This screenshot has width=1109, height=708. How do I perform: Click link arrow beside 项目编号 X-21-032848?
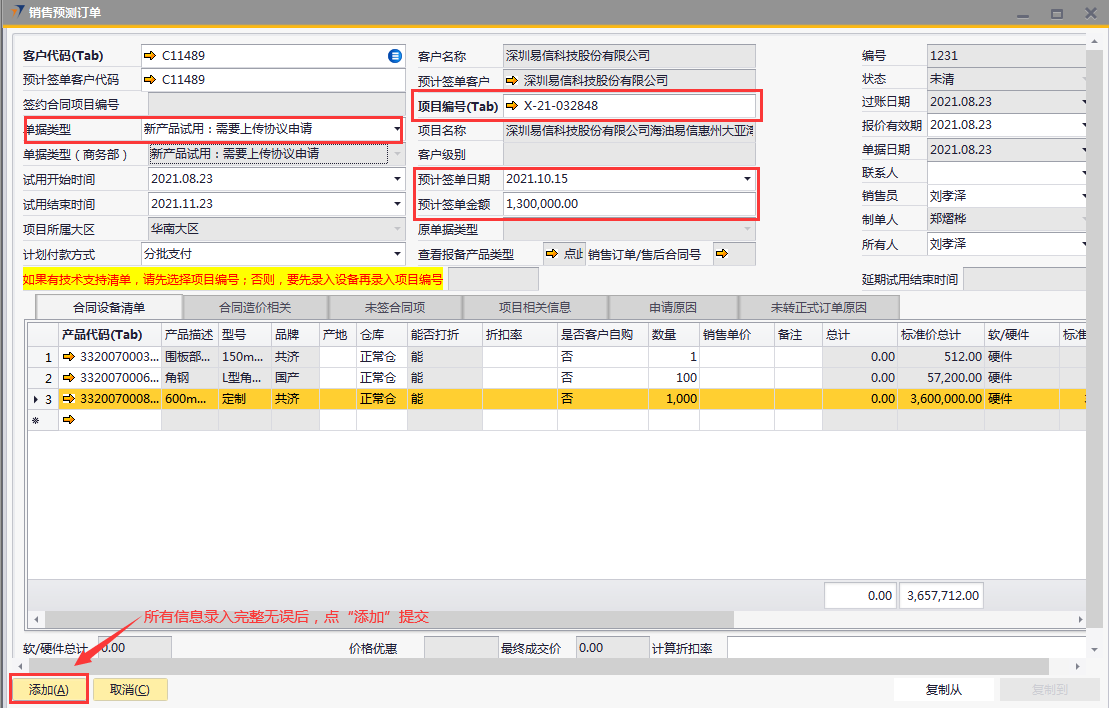click(x=512, y=105)
